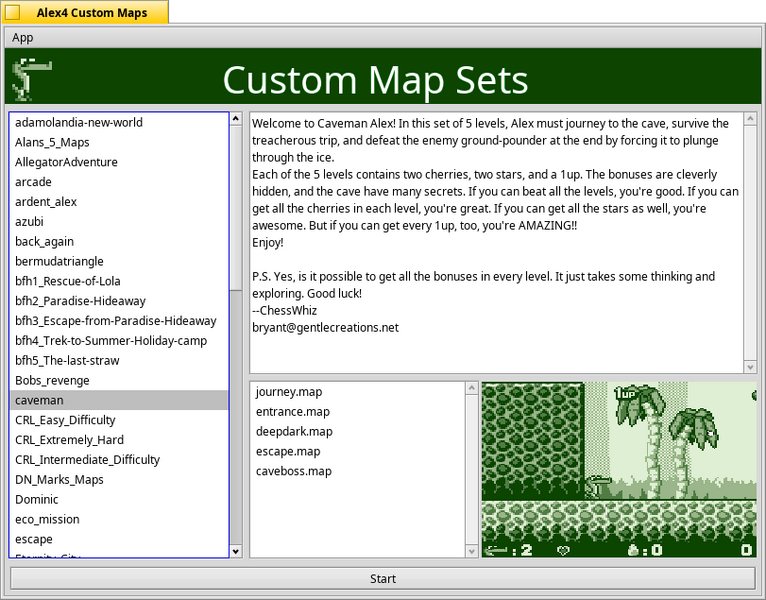Image resolution: width=766 pixels, height=600 pixels.
Task: Click map set list scroll-down arrow
Action: (236, 551)
